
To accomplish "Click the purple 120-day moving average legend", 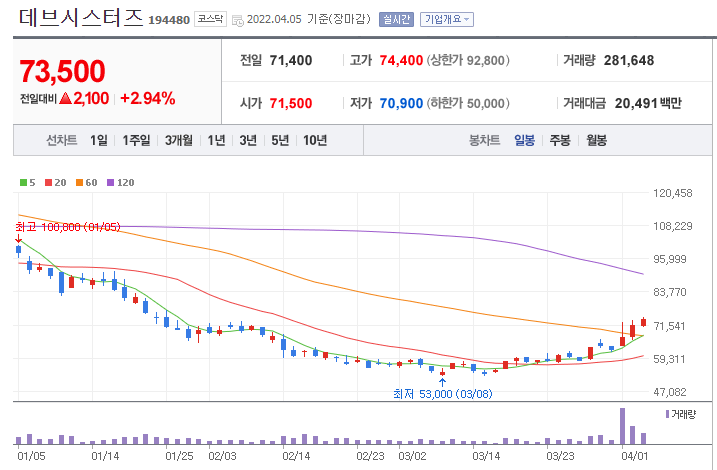I will click(x=121, y=182).
